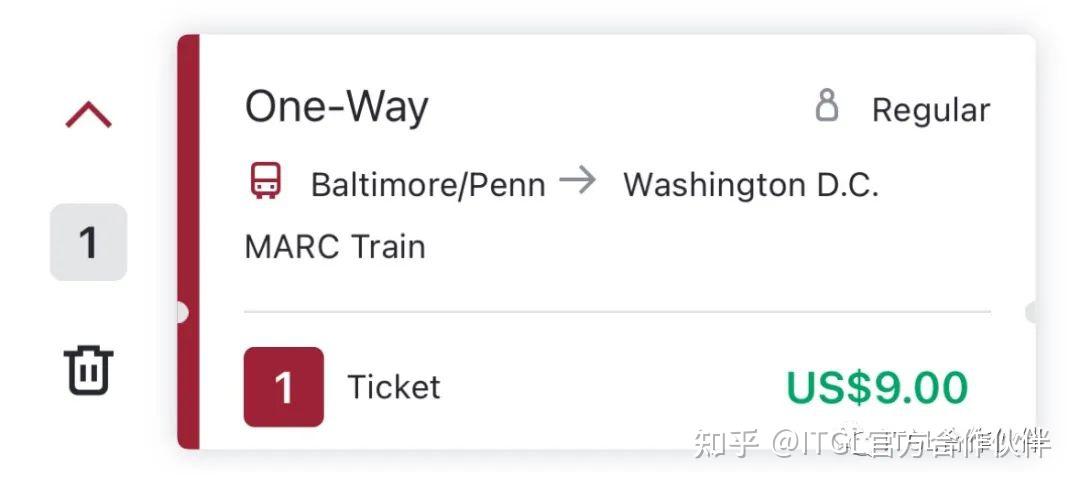Click the gray quantity box showing 1
The width and height of the screenshot is (1080, 488).
click(x=88, y=242)
